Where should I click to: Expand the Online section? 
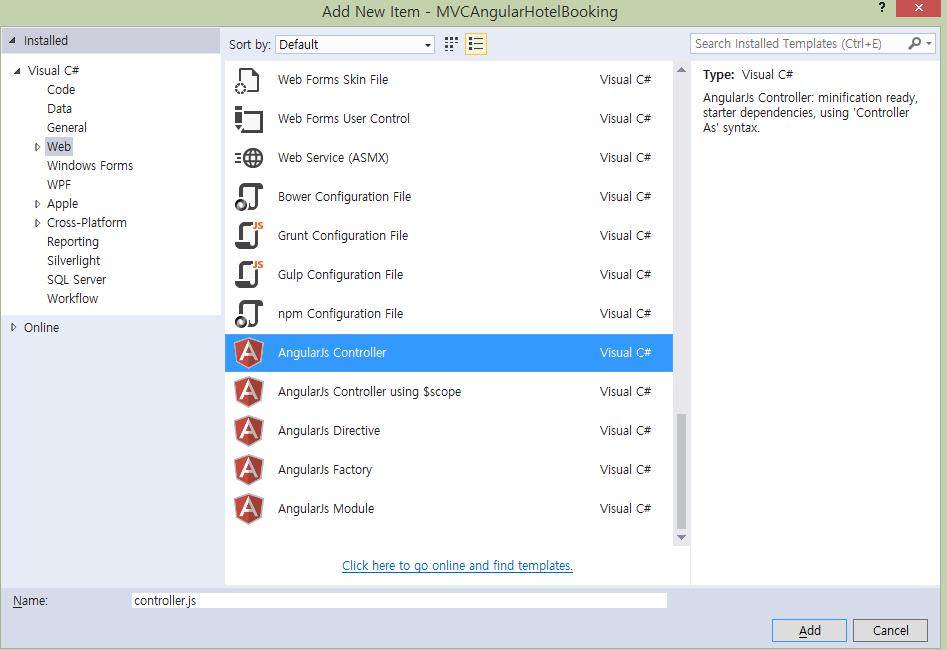pyautogui.click(x=13, y=327)
